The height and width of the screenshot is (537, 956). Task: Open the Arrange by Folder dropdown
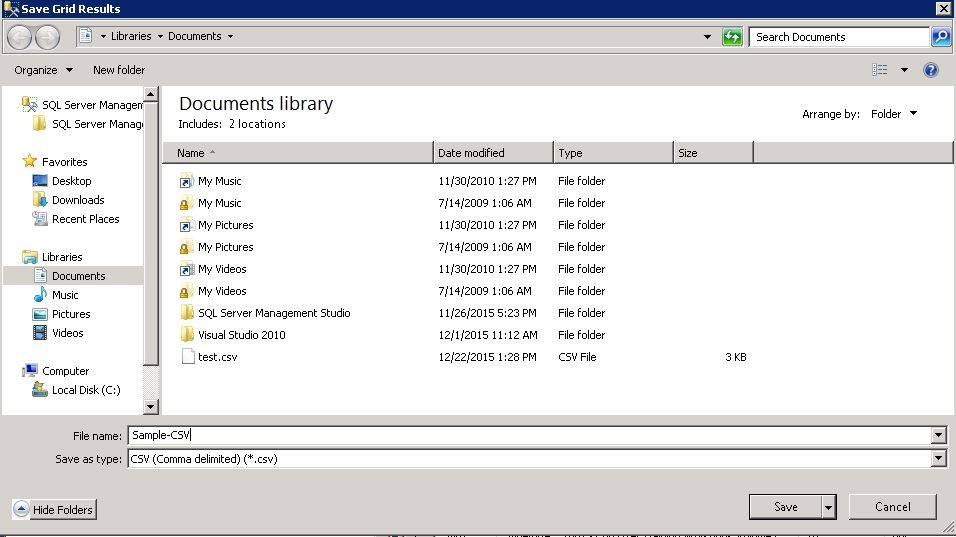894,114
